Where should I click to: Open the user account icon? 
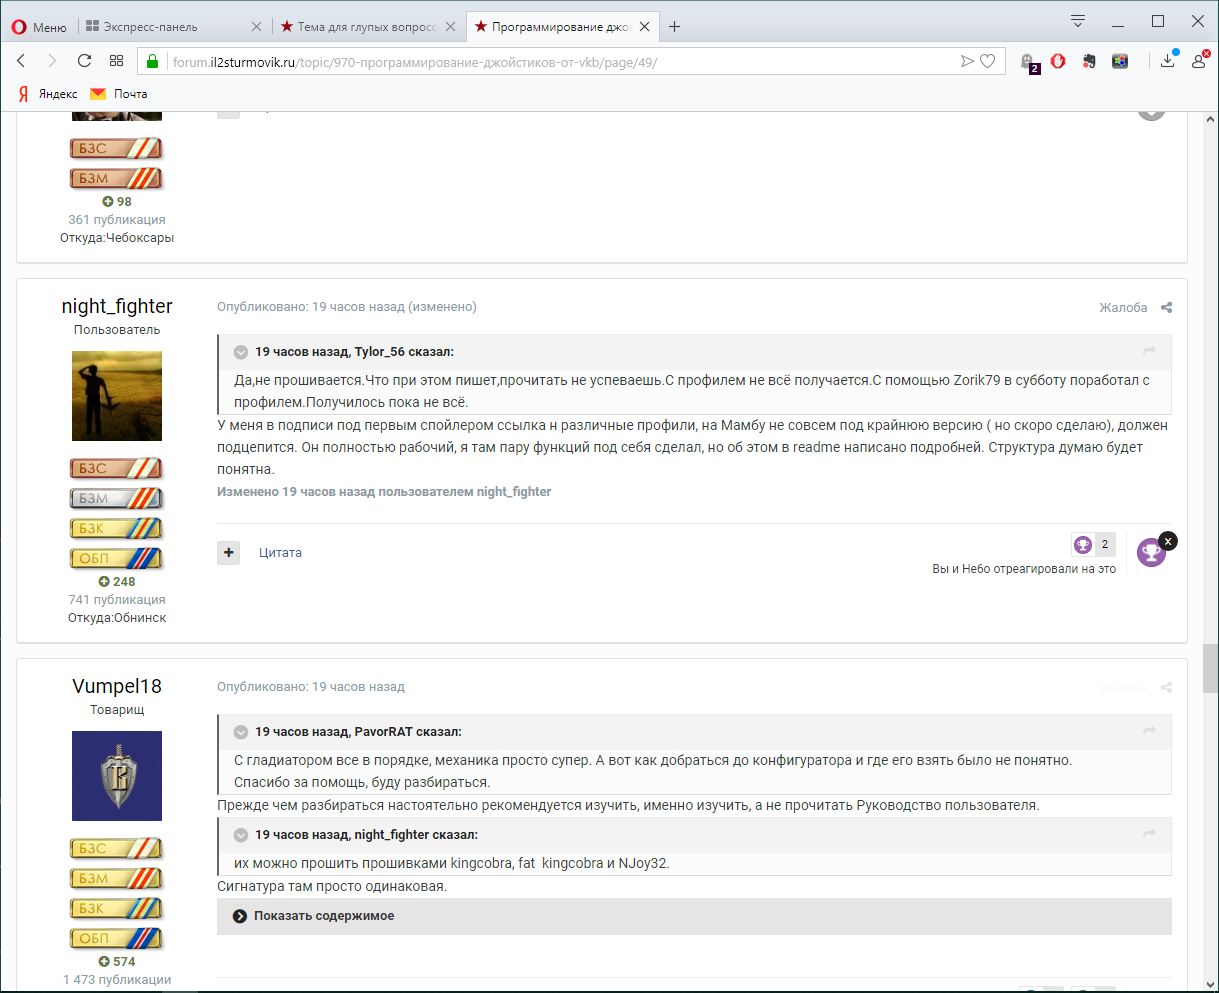[x=1198, y=60]
